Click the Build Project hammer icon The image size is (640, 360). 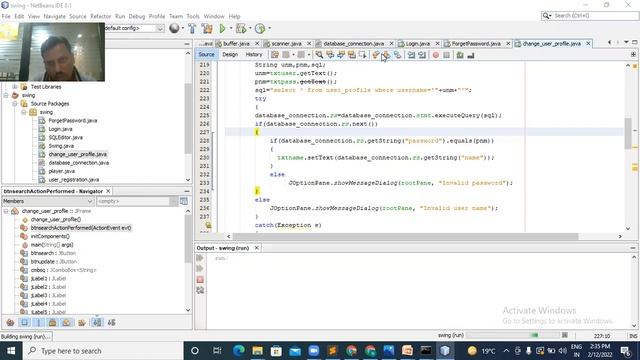(x=192, y=28)
